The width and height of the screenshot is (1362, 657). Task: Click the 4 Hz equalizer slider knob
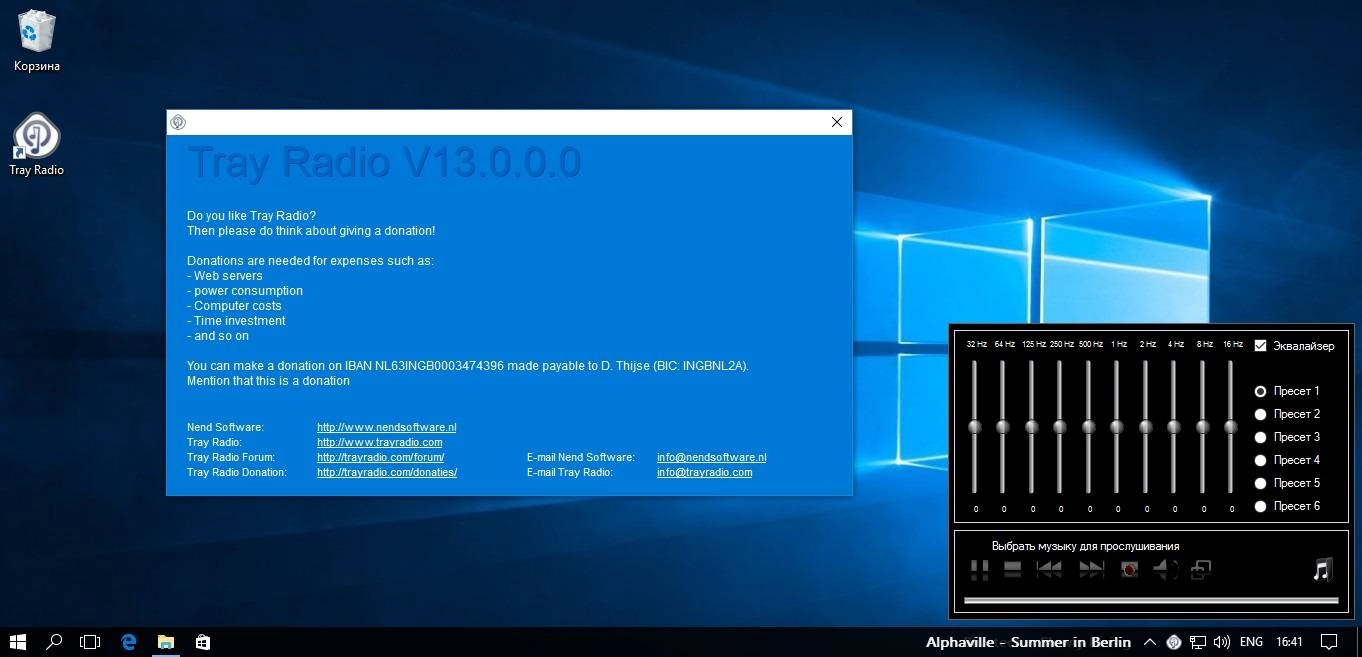coord(1174,427)
